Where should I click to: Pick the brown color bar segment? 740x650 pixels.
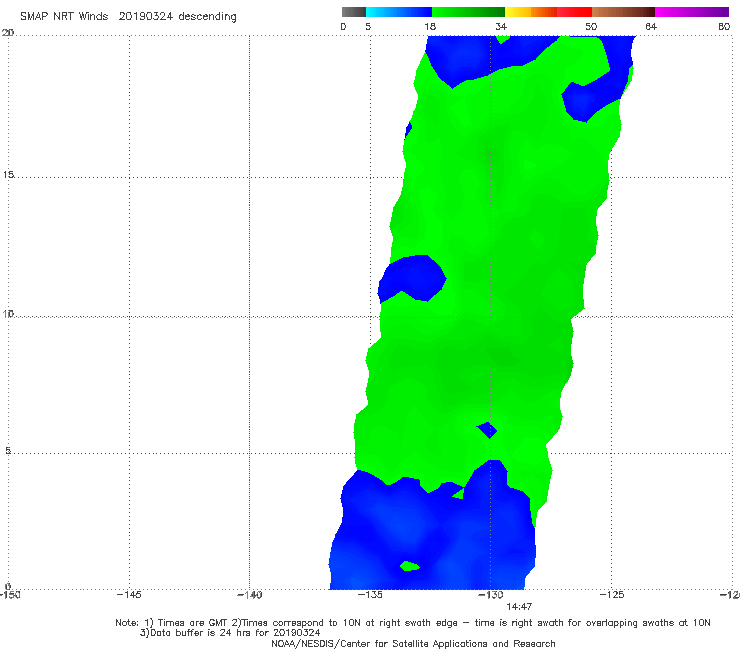[x=623, y=12]
